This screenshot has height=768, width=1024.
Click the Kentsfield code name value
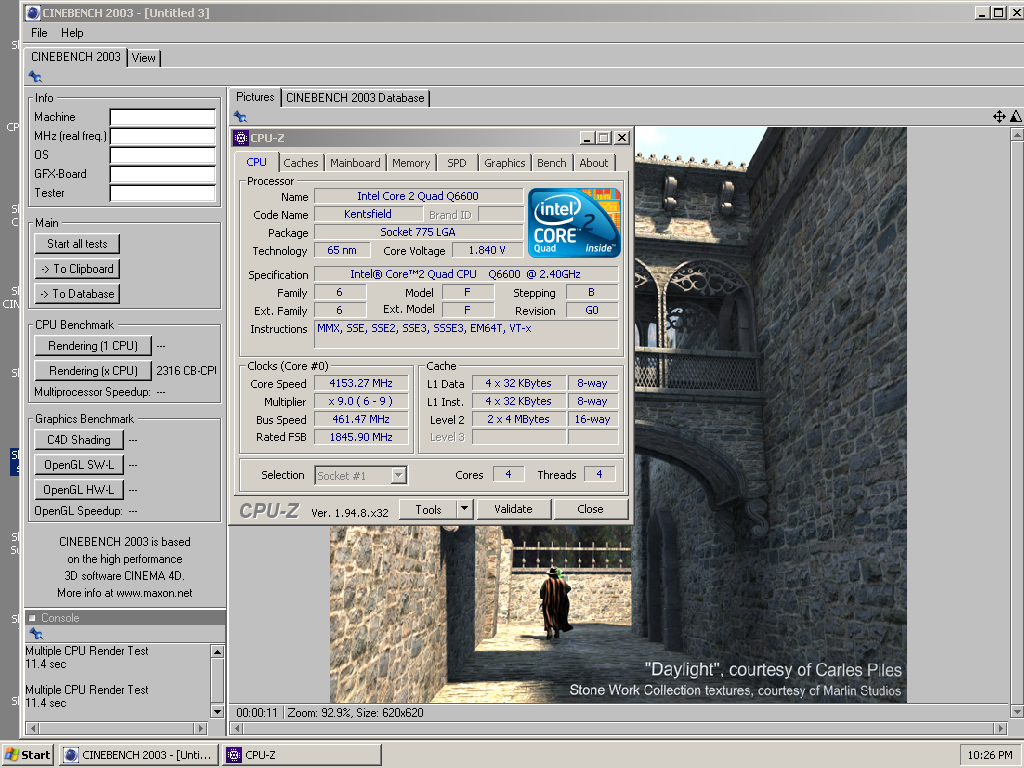[368, 214]
